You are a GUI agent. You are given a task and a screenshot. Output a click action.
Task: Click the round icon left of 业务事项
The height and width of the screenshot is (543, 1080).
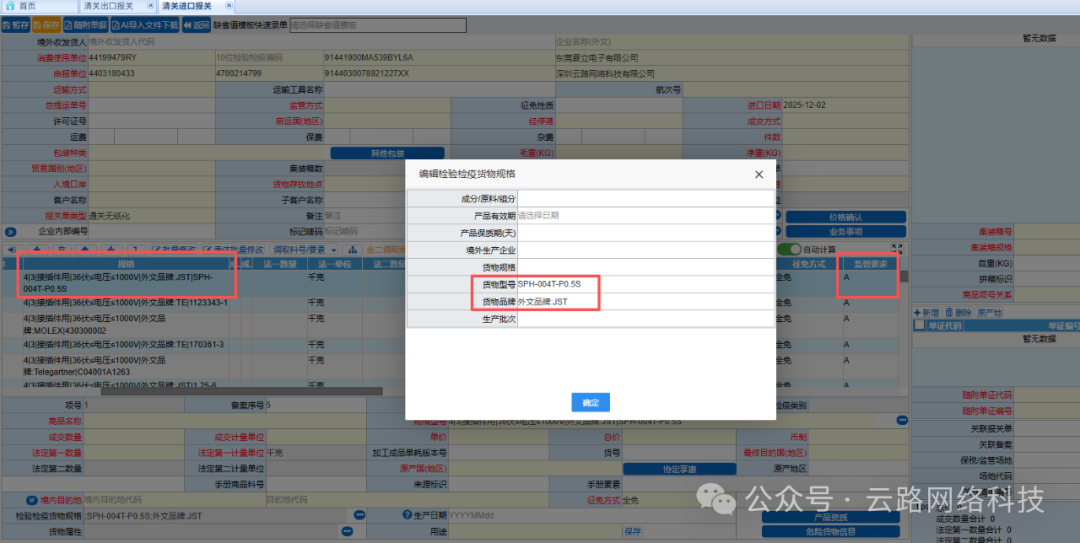click(x=778, y=232)
